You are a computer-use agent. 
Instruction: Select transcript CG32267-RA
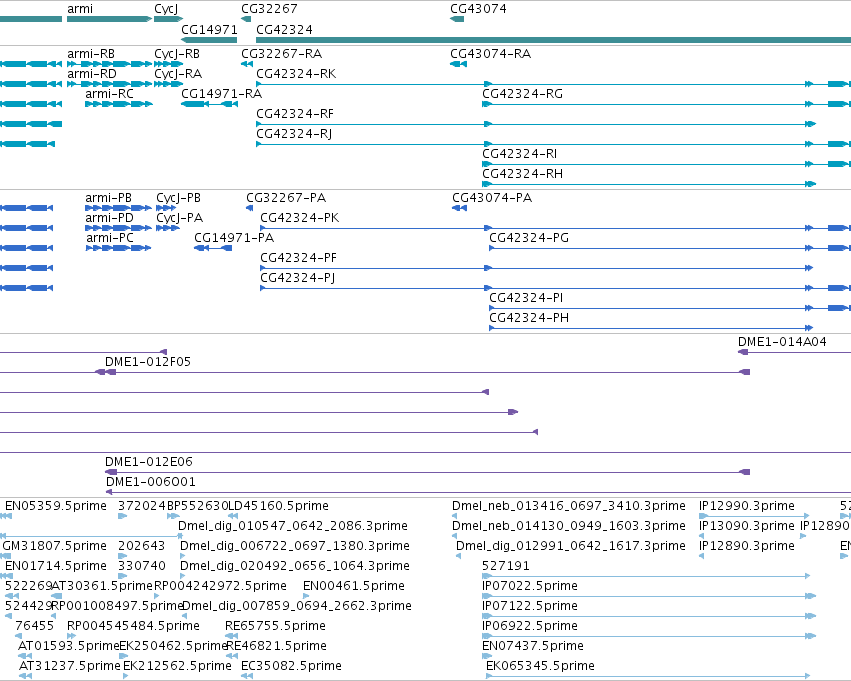pos(282,54)
